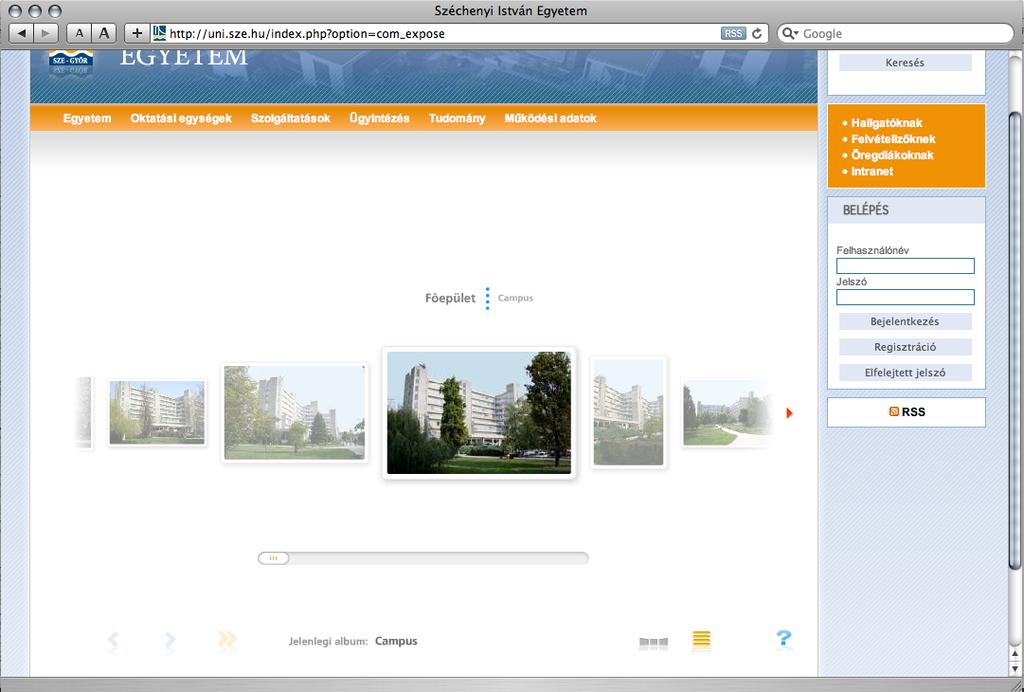Open the Intranet link
1024x692 pixels.
[x=872, y=171]
